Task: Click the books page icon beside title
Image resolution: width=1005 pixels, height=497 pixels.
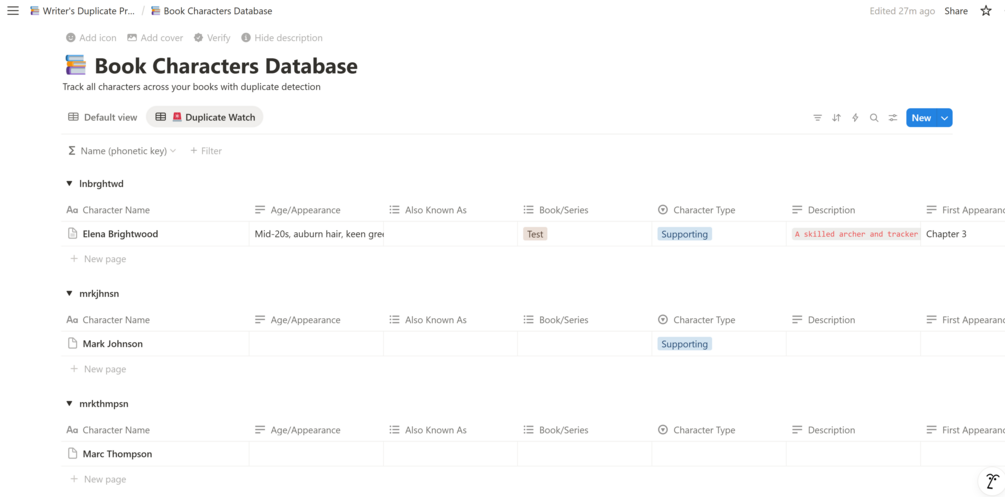Action: [76, 66]
